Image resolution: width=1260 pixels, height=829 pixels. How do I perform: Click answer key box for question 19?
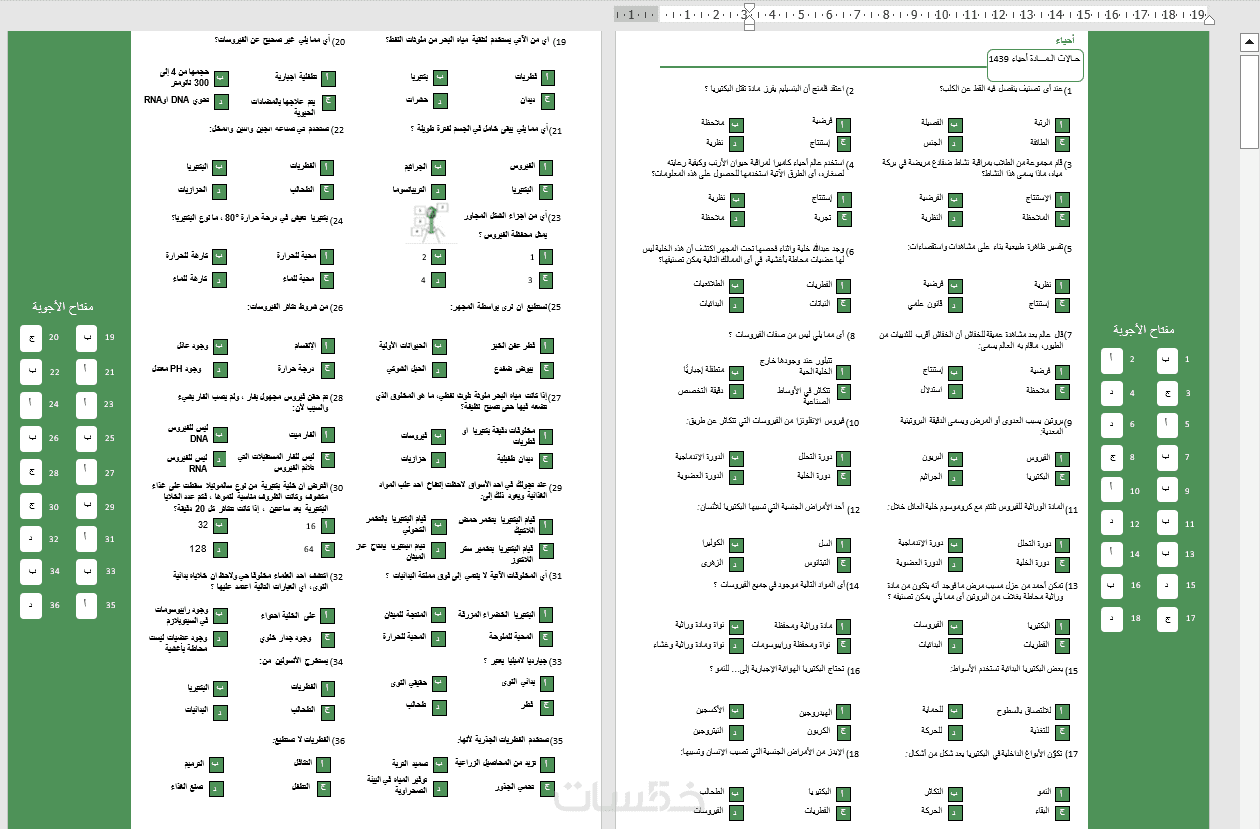point(87,338)
